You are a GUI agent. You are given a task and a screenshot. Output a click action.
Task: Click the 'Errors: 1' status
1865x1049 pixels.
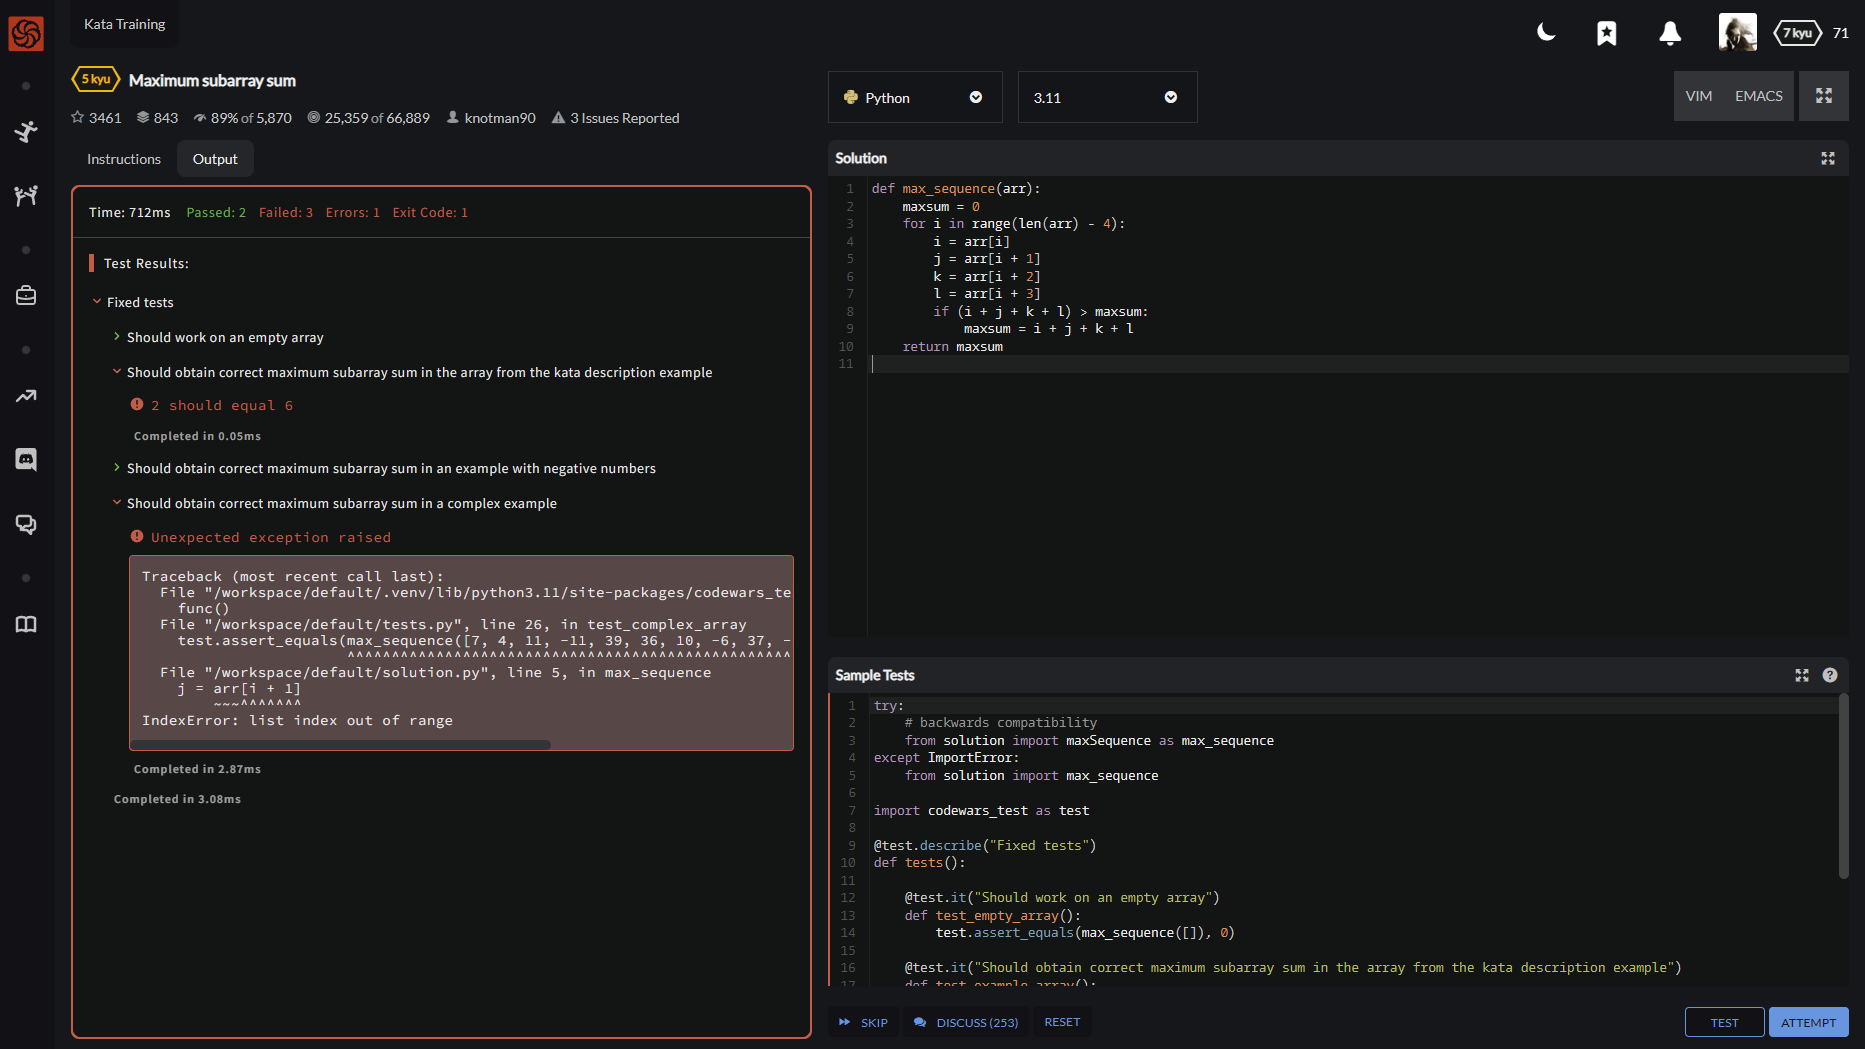[353, 212]
